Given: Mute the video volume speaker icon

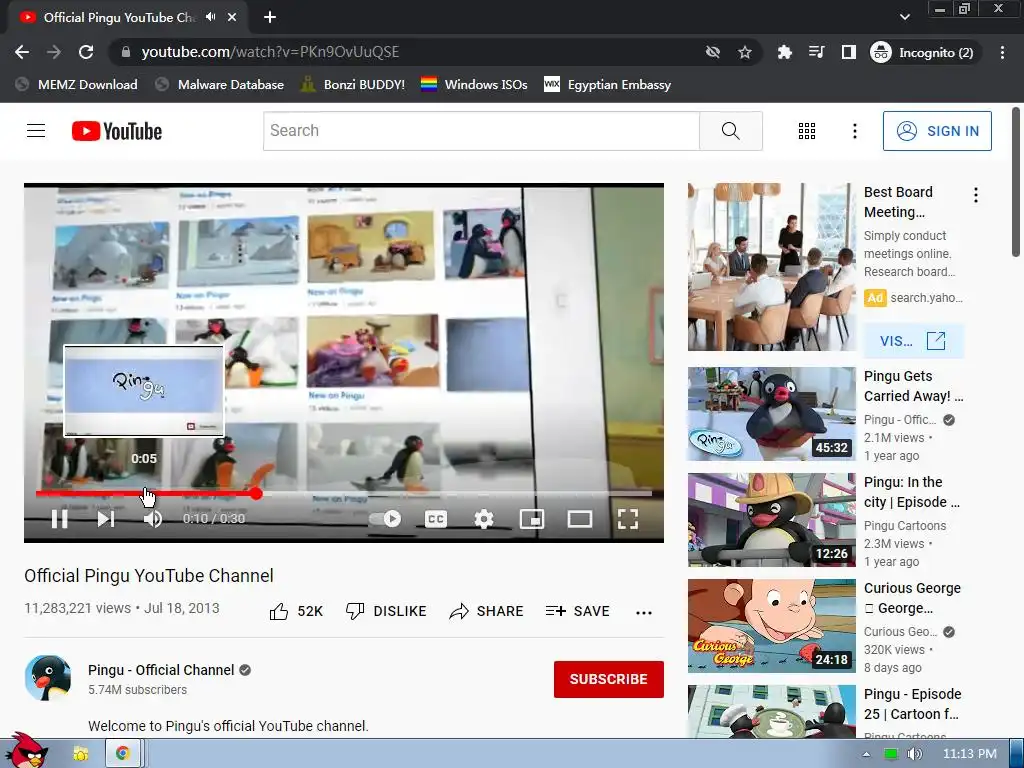Looking at the screenshot, I should pyautogui.click(x=153, y=519).
